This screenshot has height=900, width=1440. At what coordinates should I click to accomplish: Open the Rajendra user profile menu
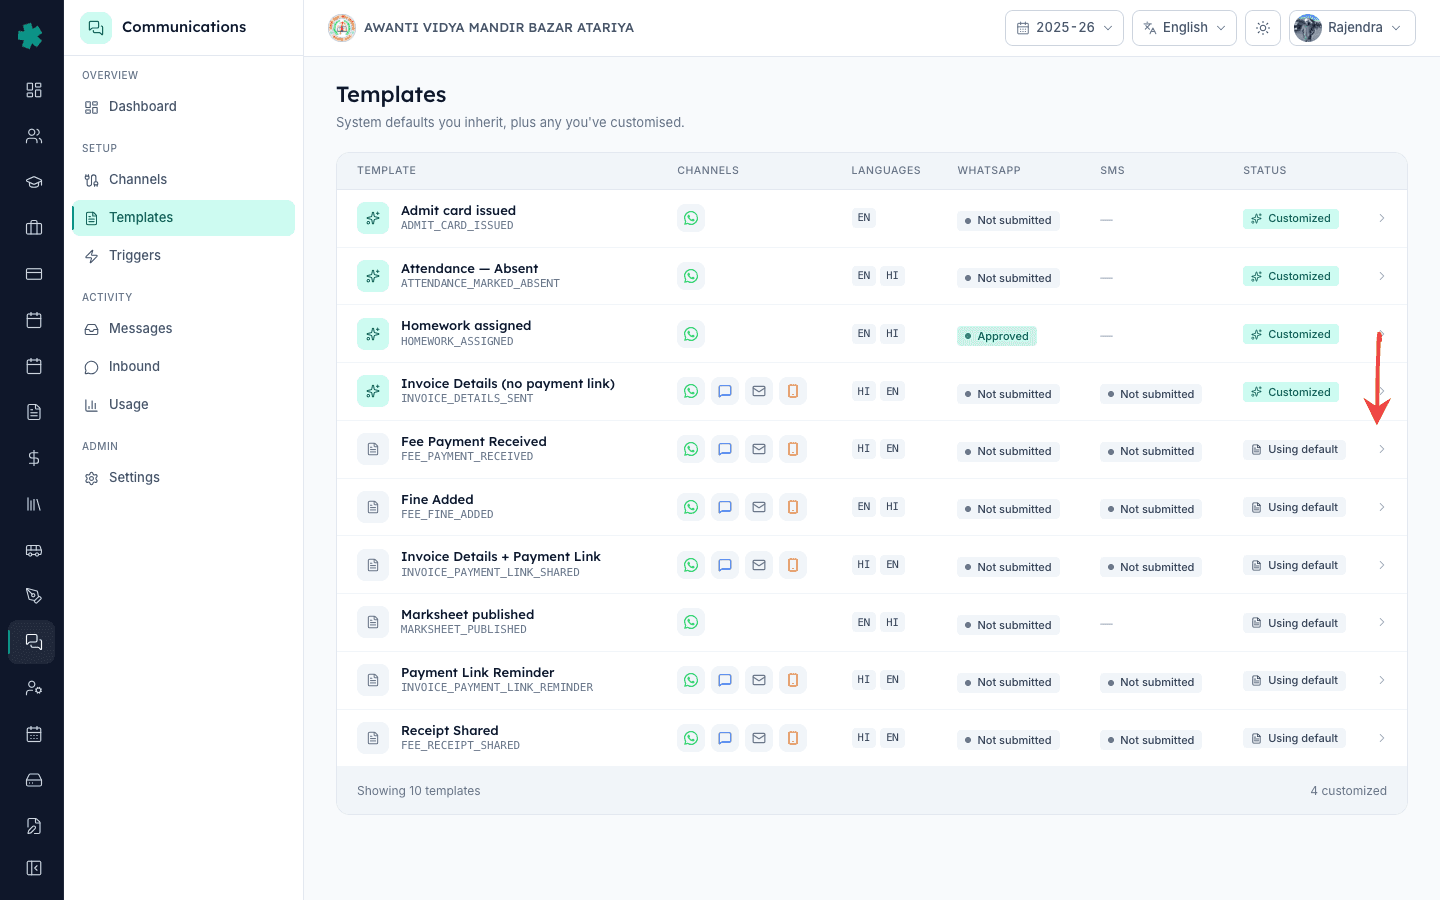click(1352, 28)
